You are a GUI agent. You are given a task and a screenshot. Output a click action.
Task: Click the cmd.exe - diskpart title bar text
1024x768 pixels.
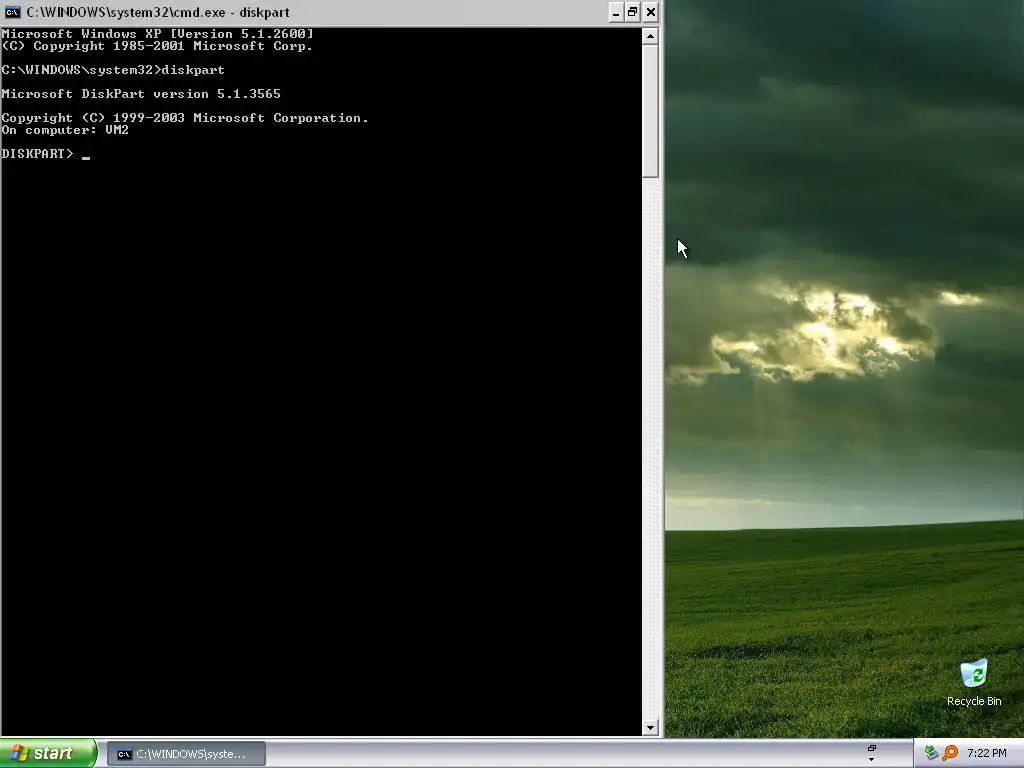(x=158, y=12)
